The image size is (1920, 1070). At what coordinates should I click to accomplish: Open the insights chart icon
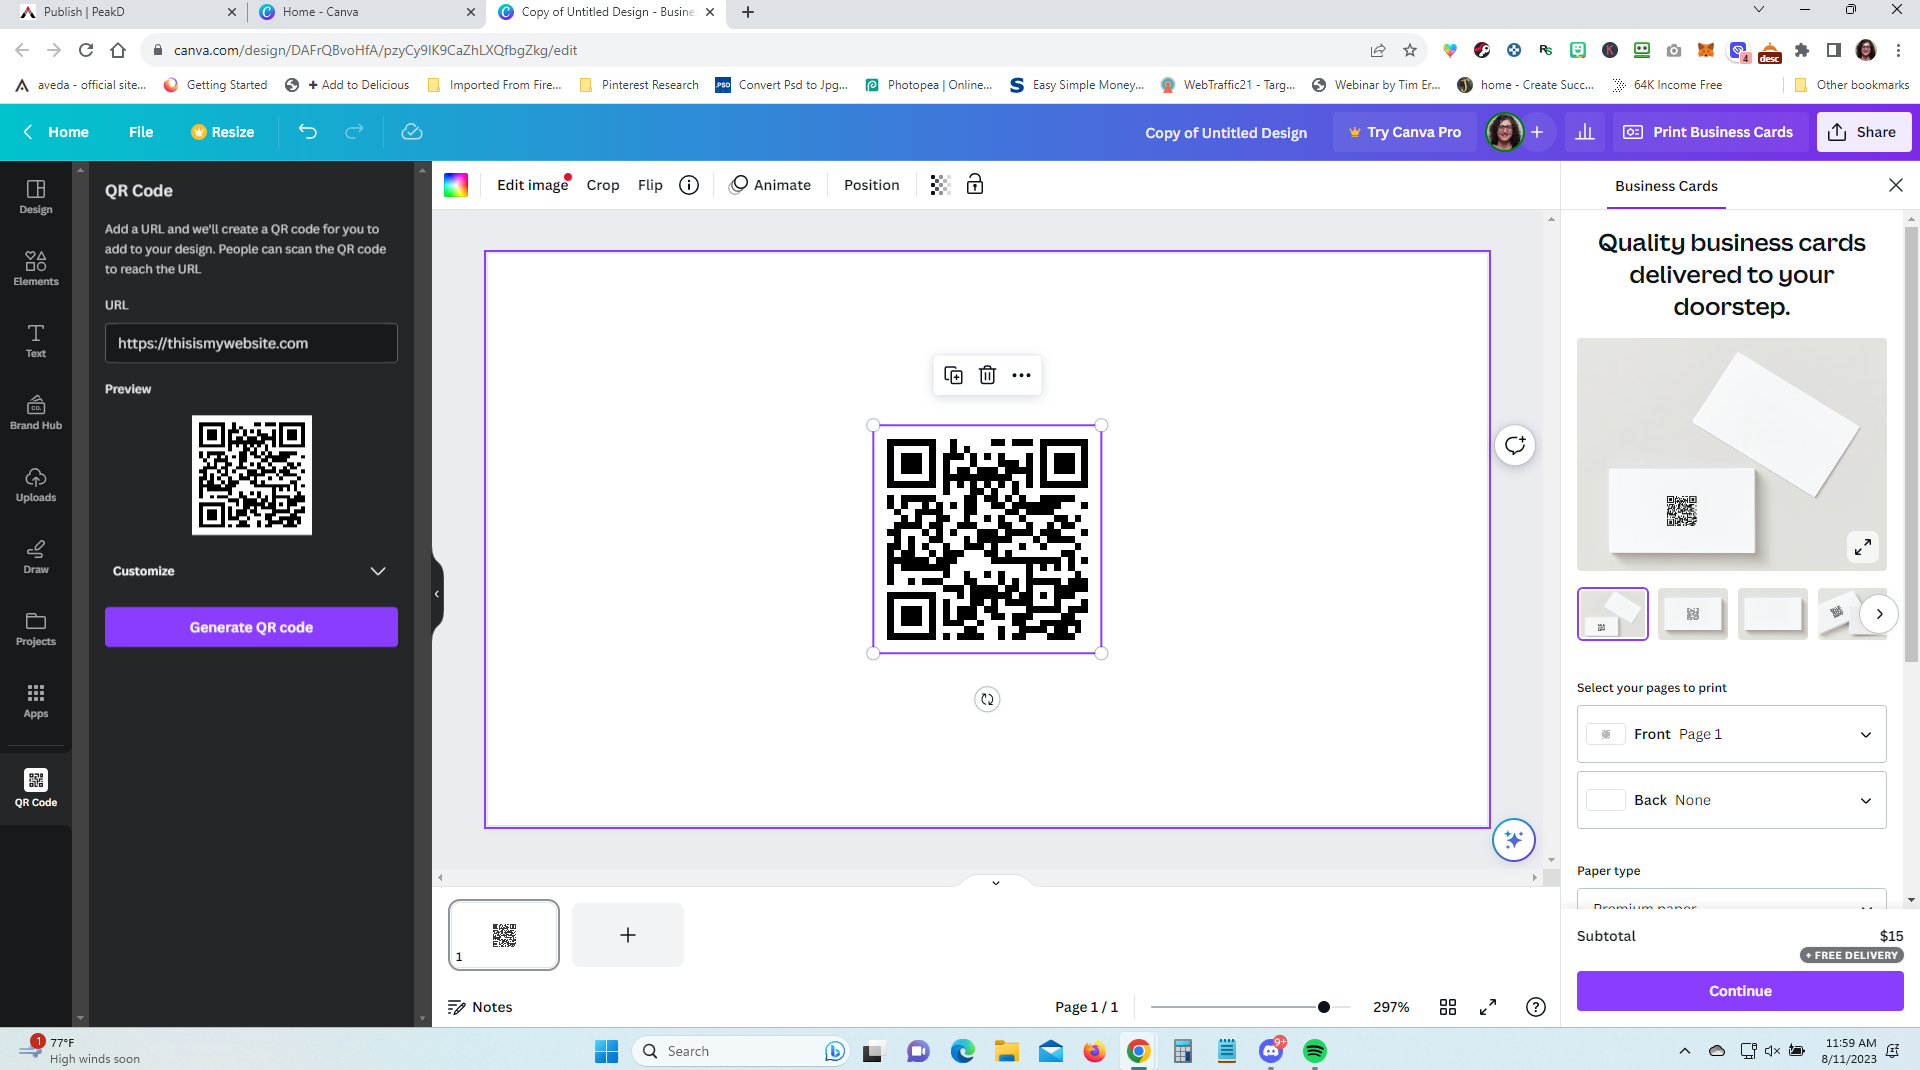pyautogui.click(x=1585, y=132)
